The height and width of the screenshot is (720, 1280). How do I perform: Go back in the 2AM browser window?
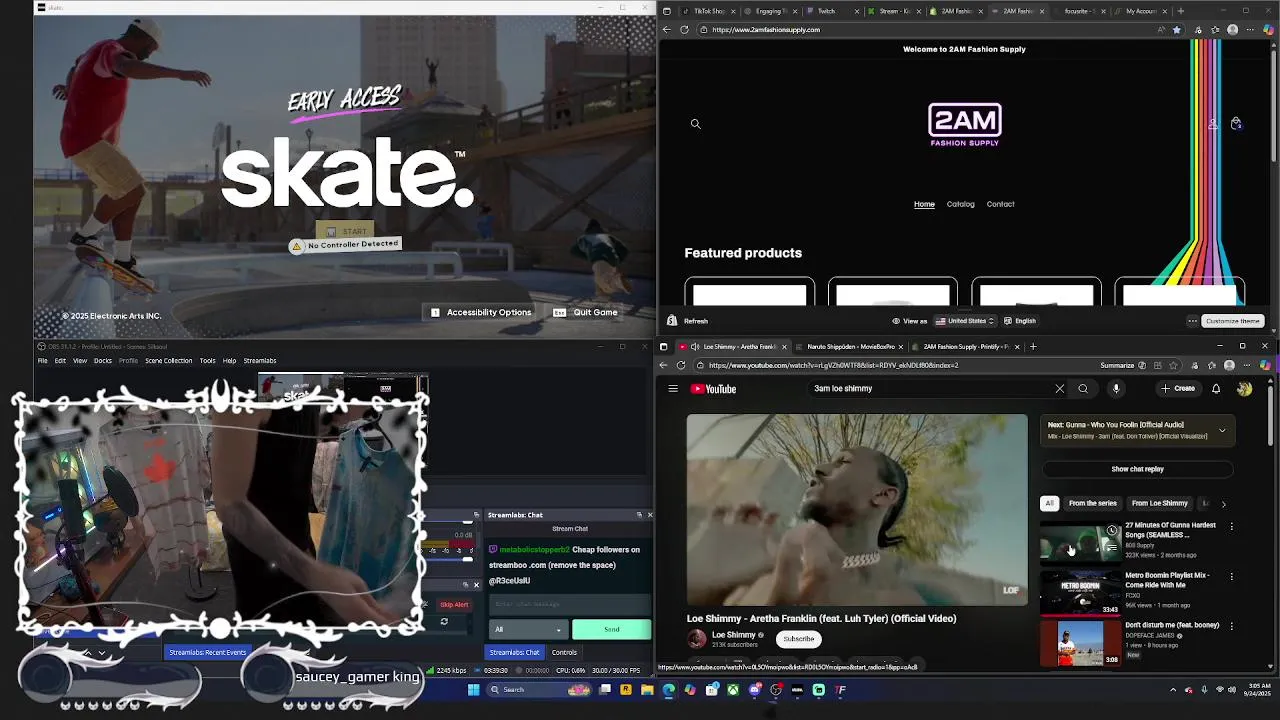point(667,30)
